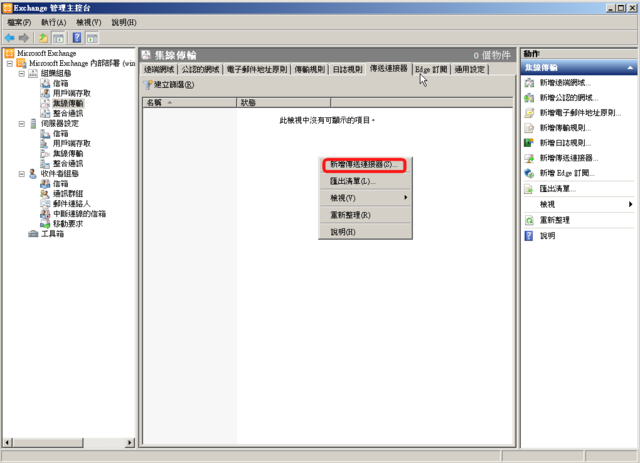Click 新增傳送連接器... in action pane

[569, 158]
